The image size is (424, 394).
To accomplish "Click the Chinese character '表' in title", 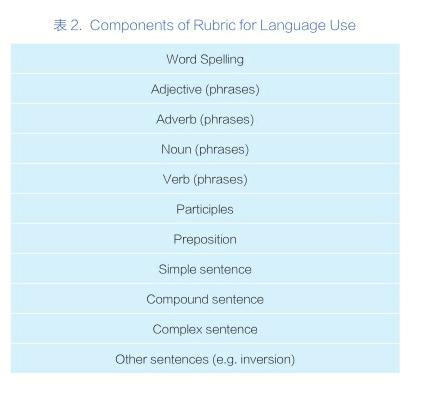I will pos(60,25).
